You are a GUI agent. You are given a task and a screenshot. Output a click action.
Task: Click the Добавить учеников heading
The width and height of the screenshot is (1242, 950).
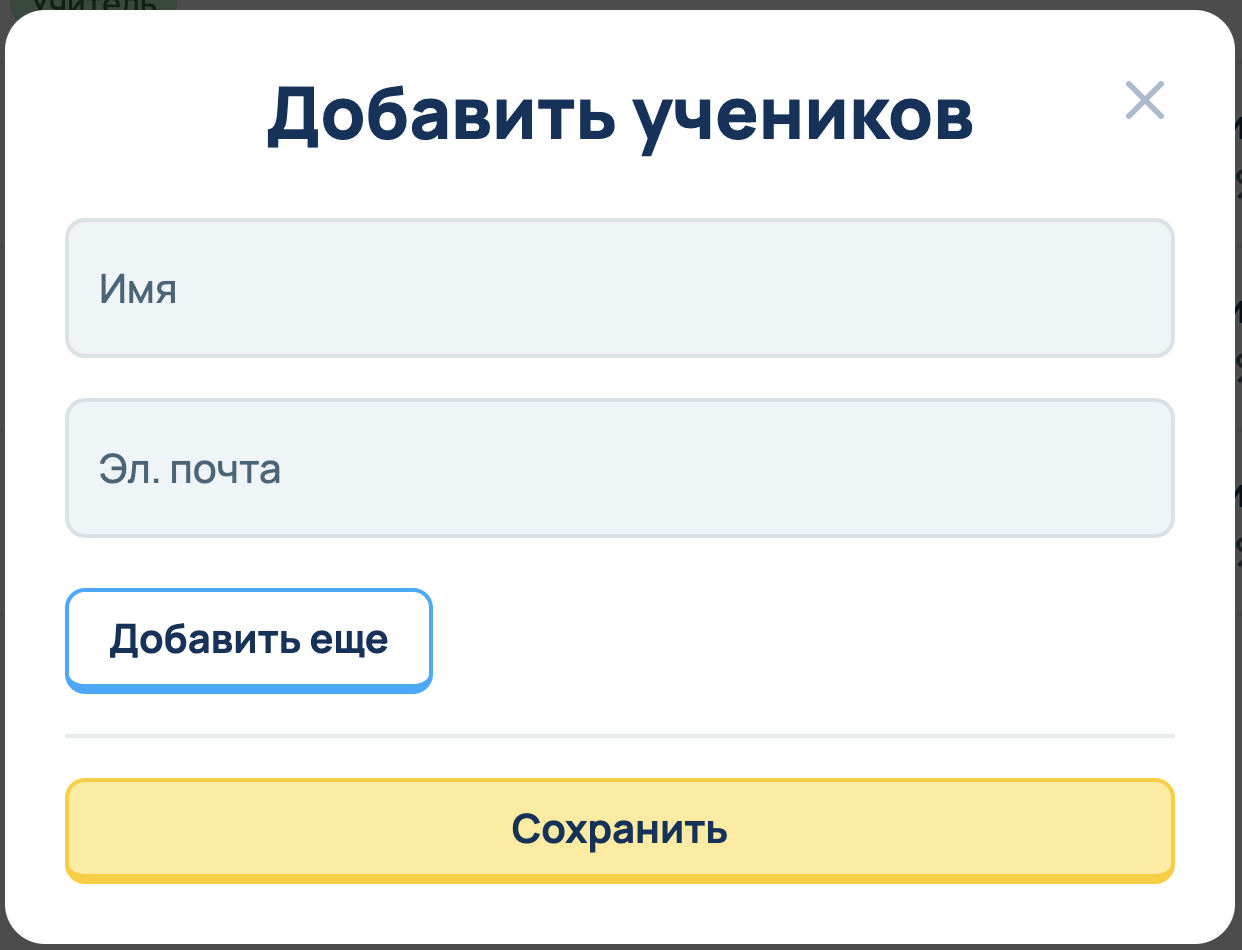point(619,116)
